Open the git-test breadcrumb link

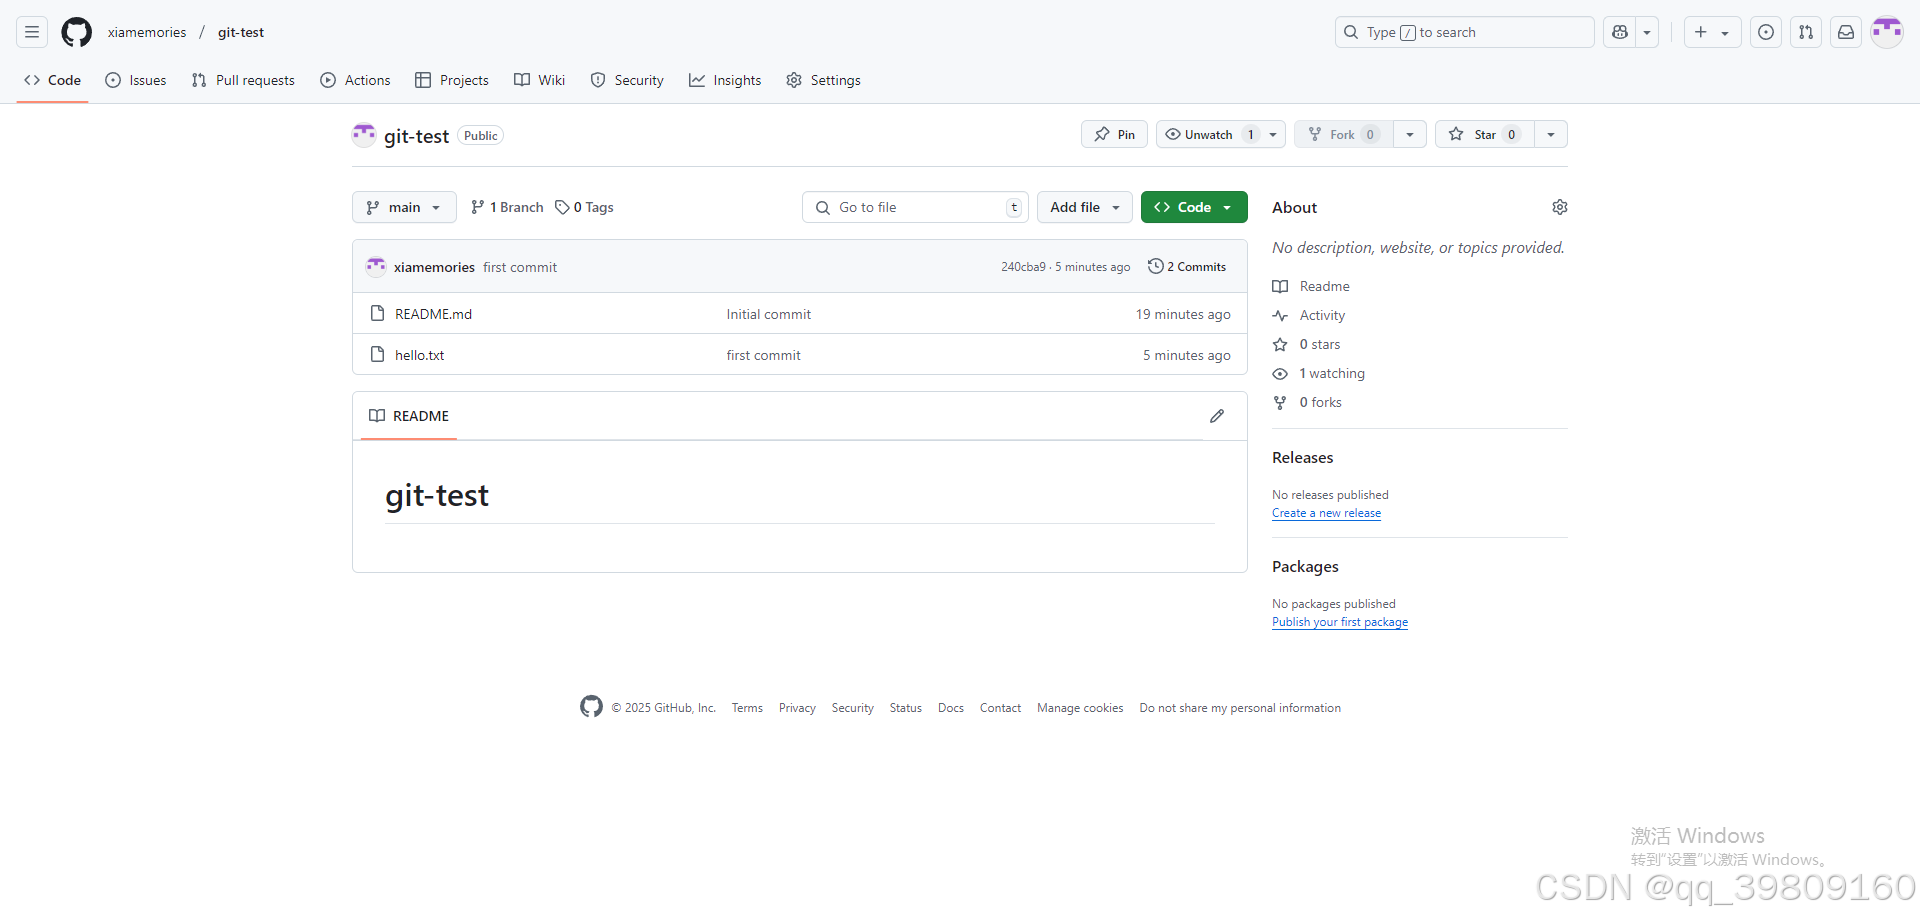[241, 32]
